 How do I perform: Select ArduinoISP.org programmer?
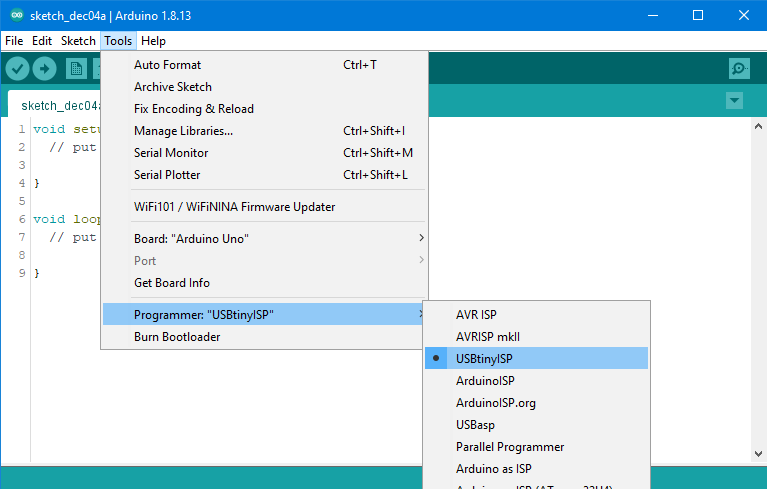(x=537, y=402)
